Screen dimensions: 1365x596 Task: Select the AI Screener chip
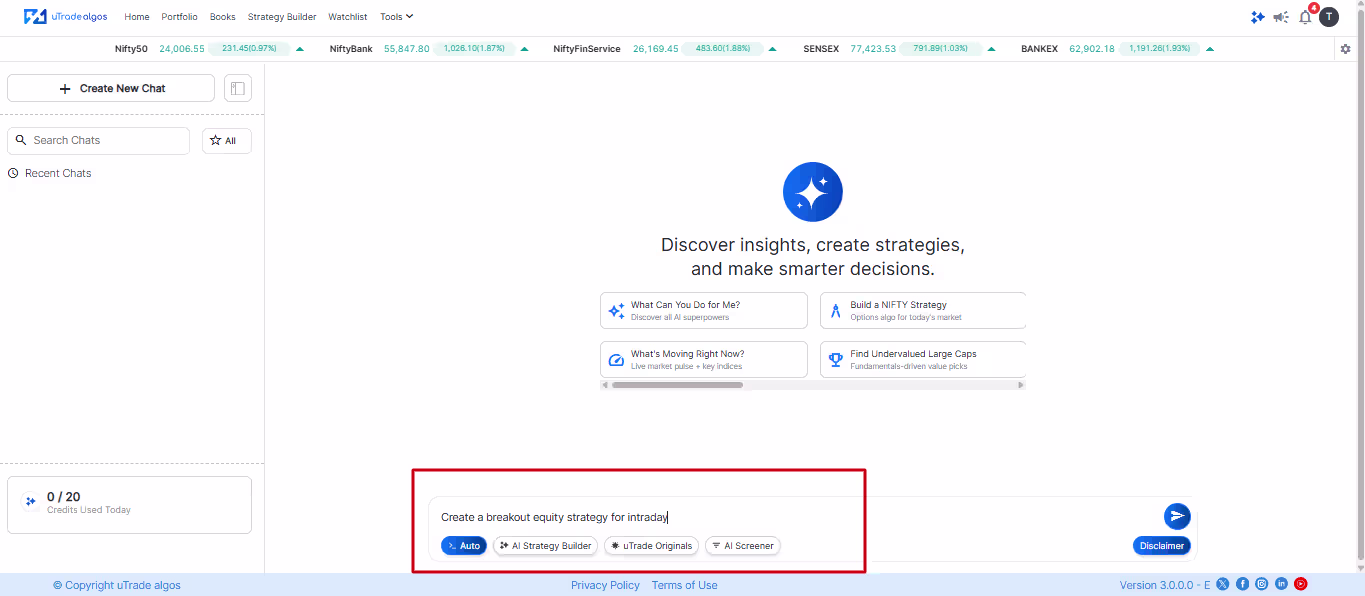(x=742, y=546)
